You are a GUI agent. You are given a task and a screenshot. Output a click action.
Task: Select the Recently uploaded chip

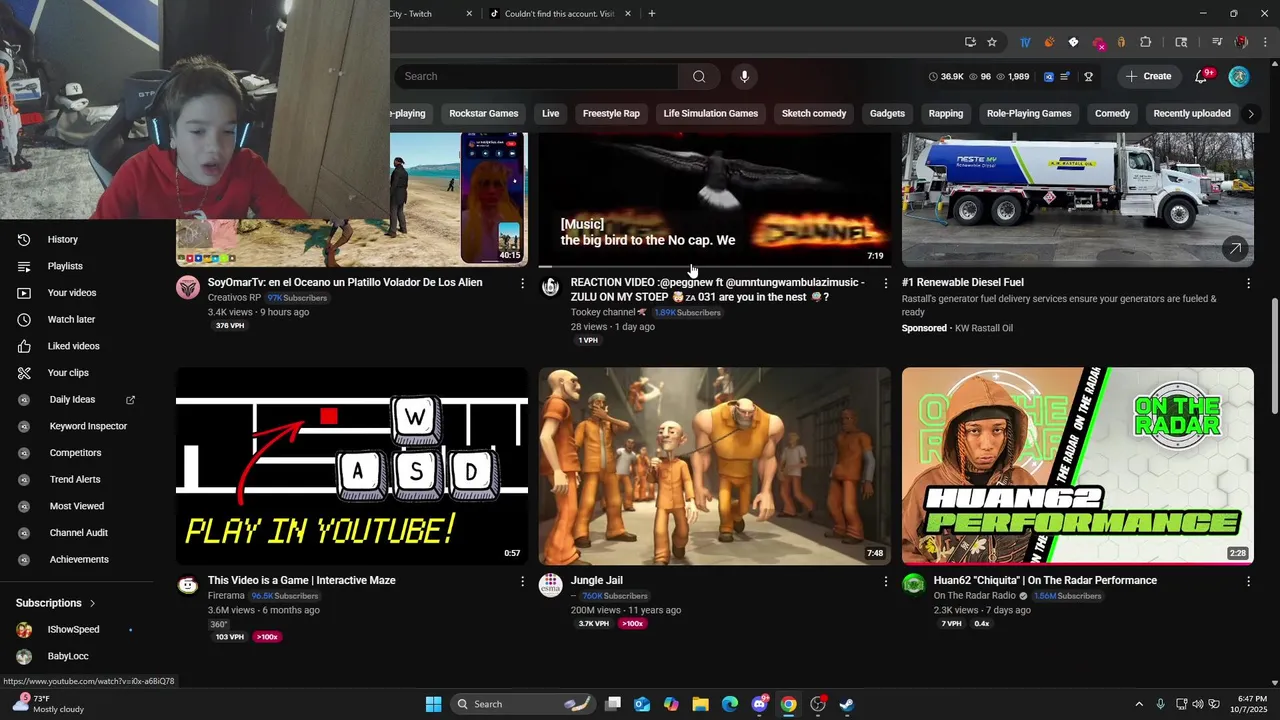[1191, 114]
